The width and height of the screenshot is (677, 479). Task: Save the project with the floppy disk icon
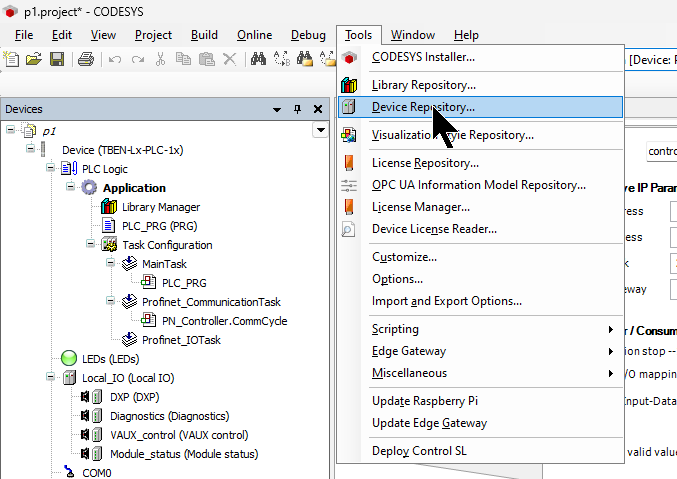57,59
